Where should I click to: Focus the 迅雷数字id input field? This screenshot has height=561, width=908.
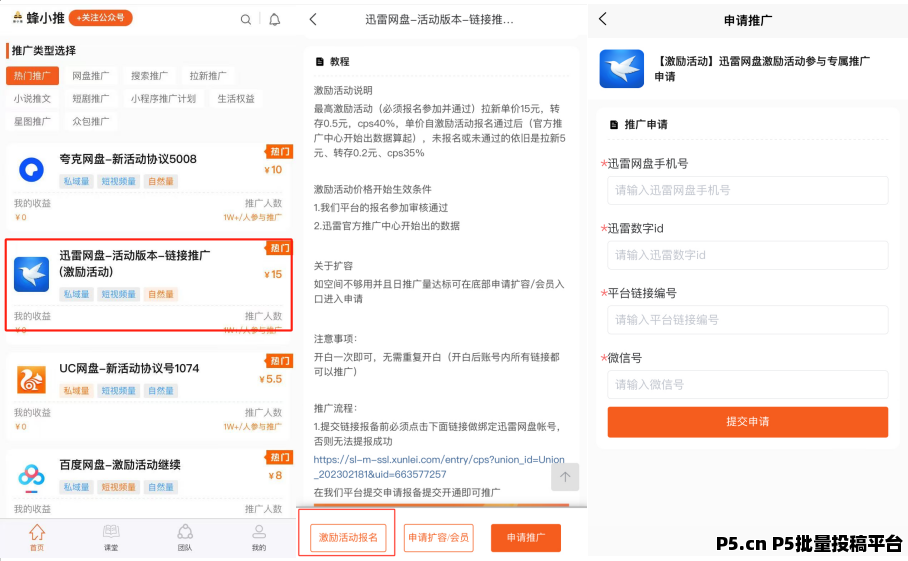click(748, 255)
